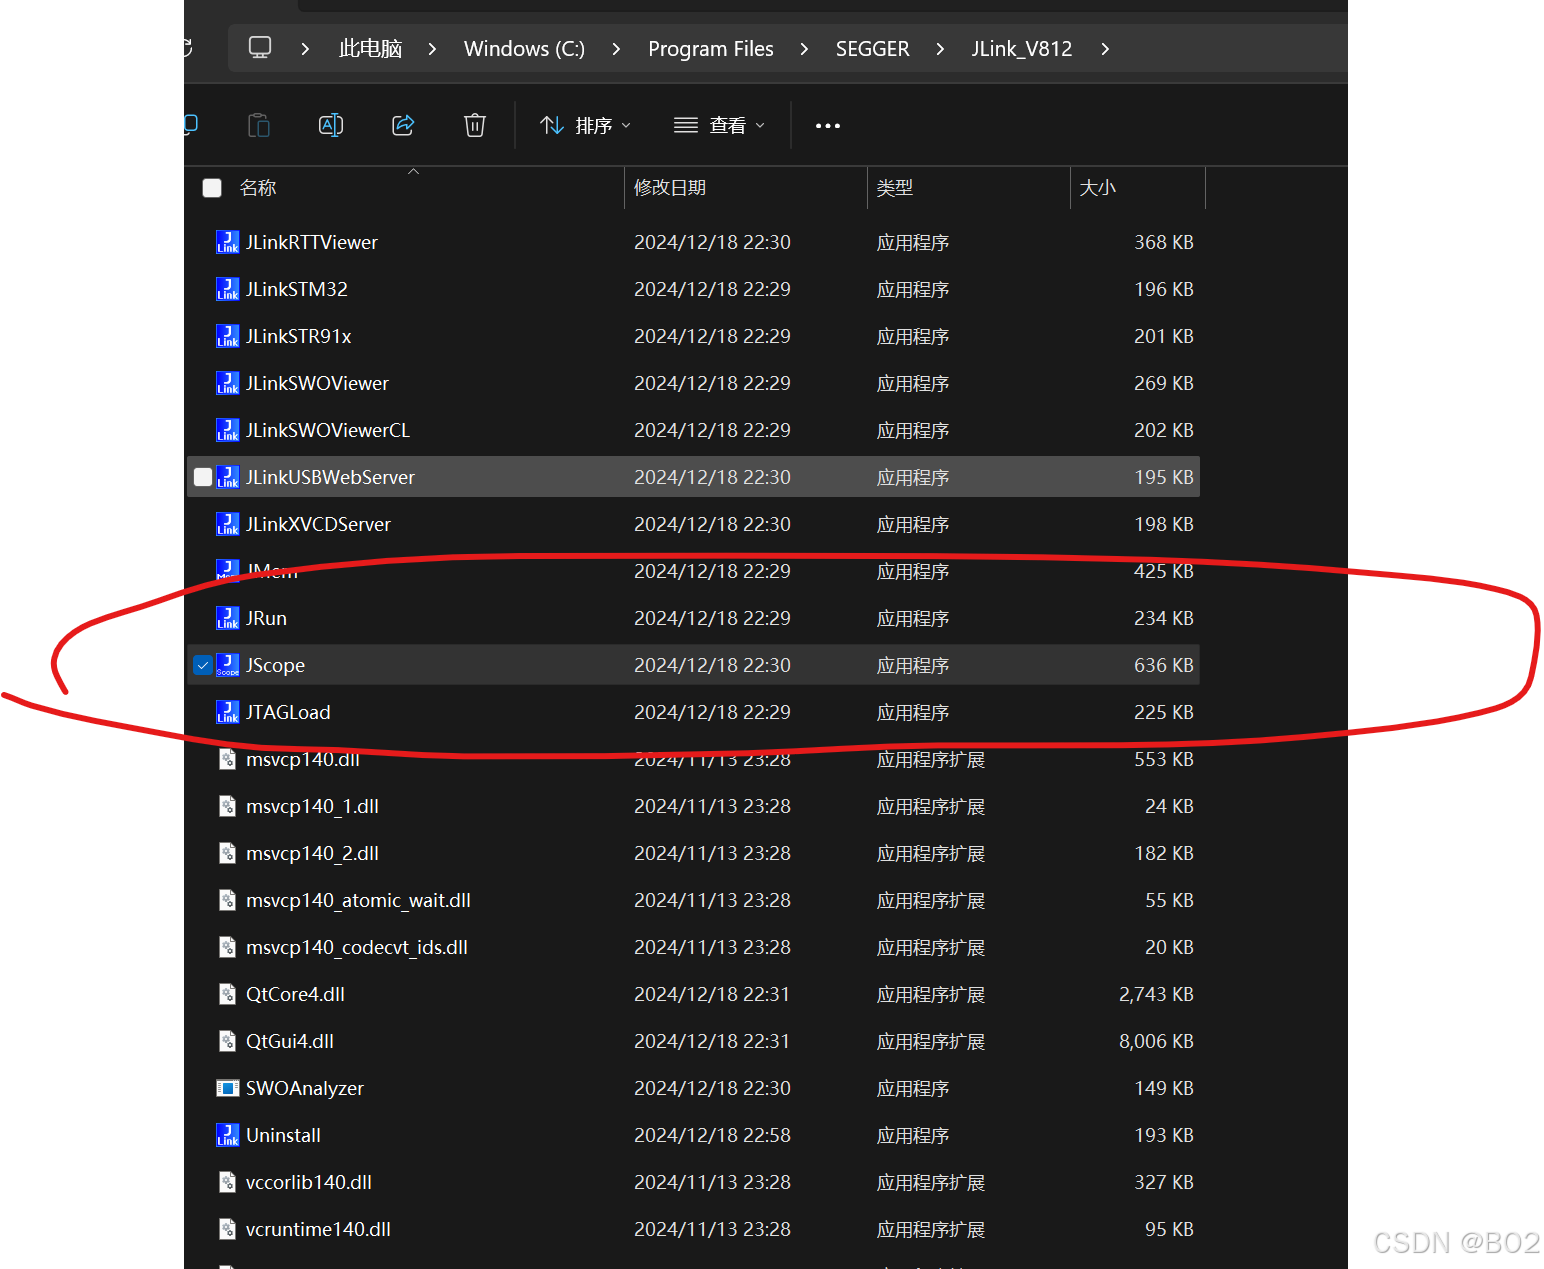Click the delete trash can icon
Screen dimensions: 1544x1269
tap(475, 125)
